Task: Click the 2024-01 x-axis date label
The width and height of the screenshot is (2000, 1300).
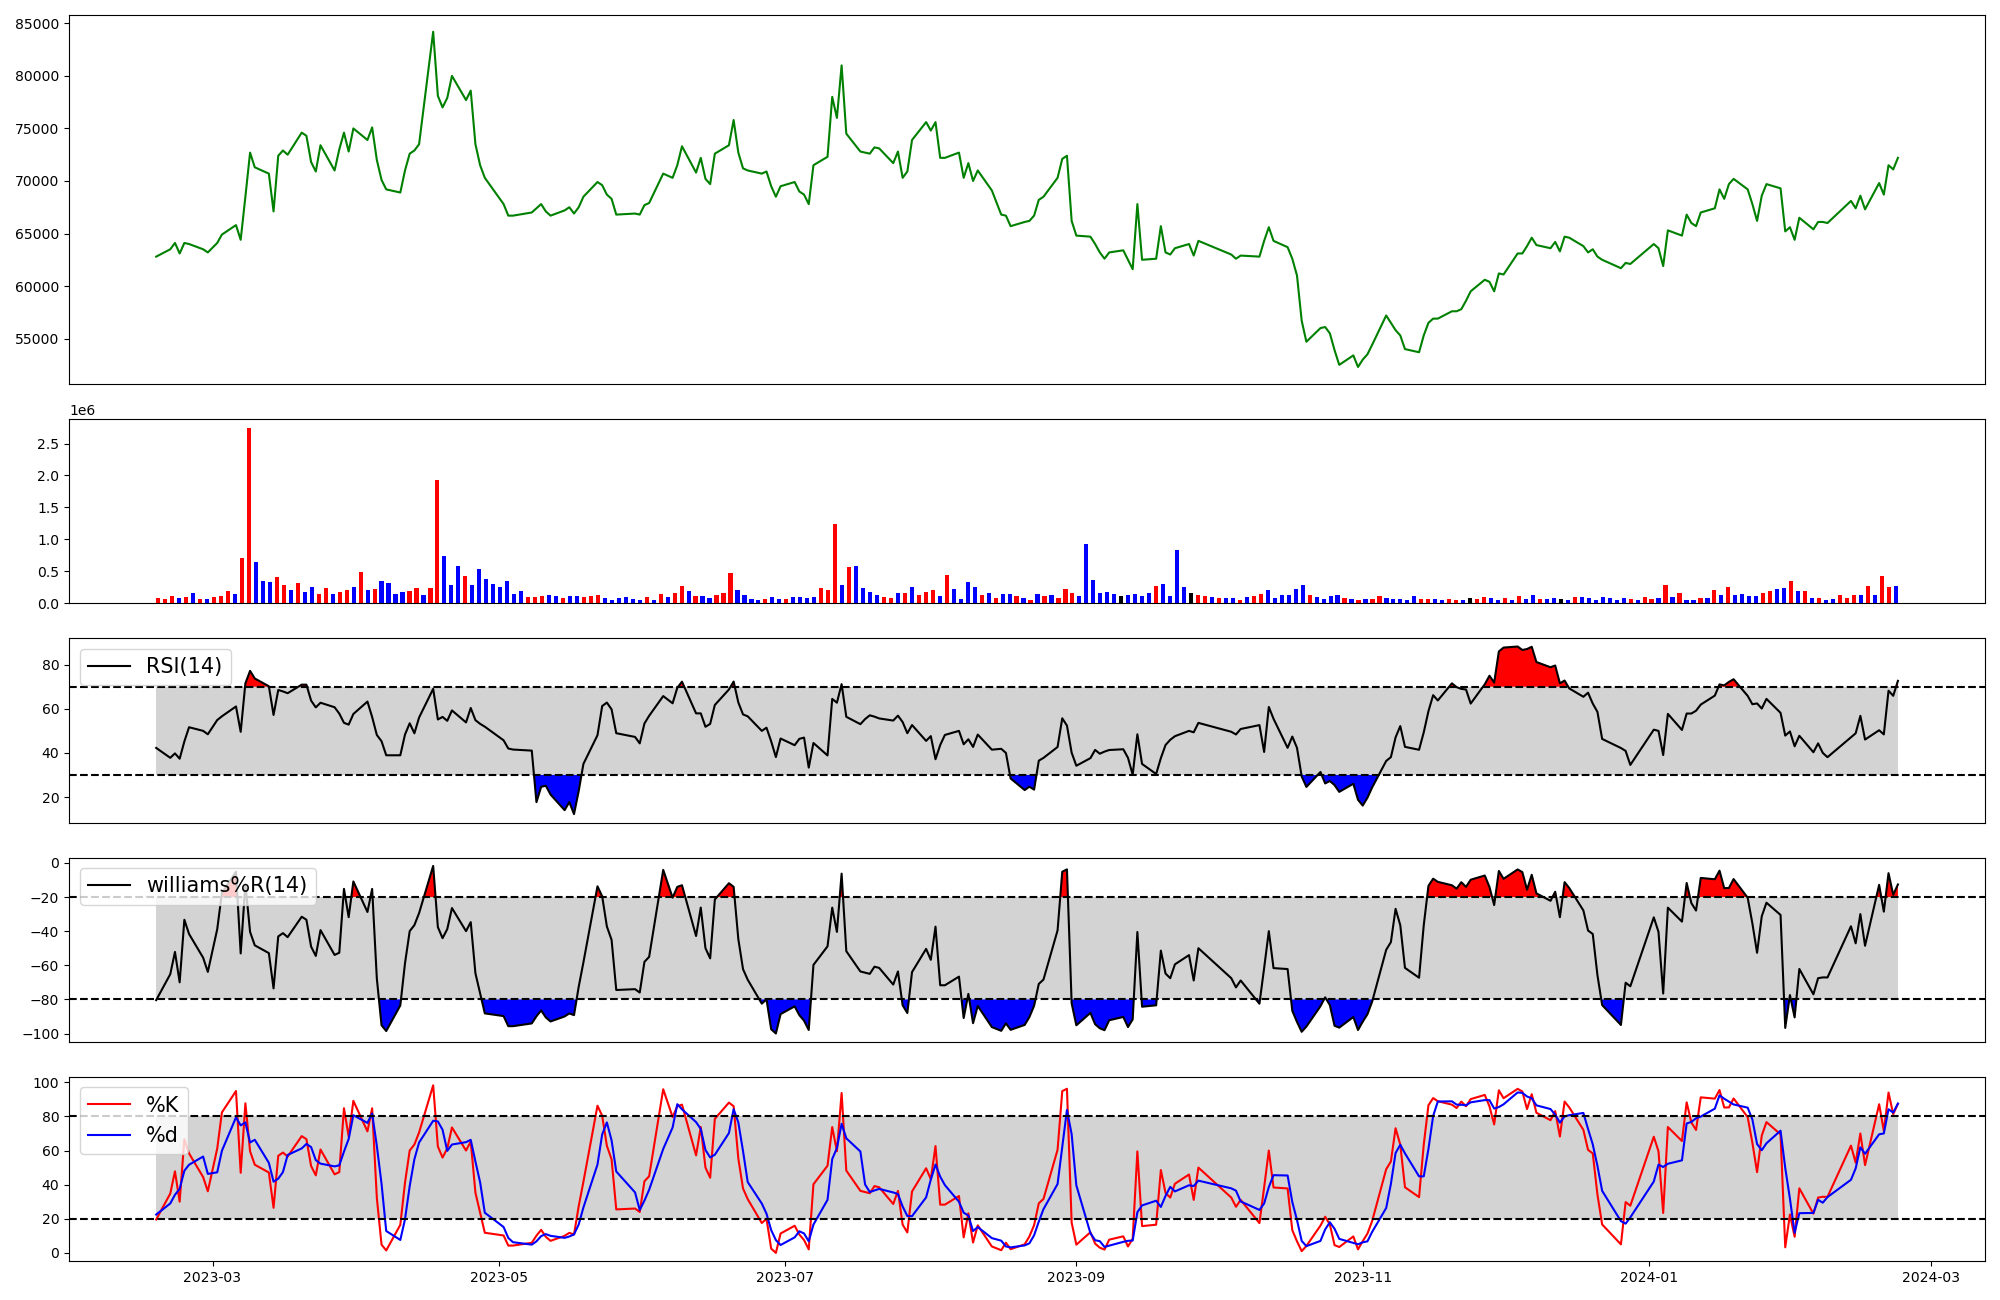Action: click(x=1649, y=1277)
